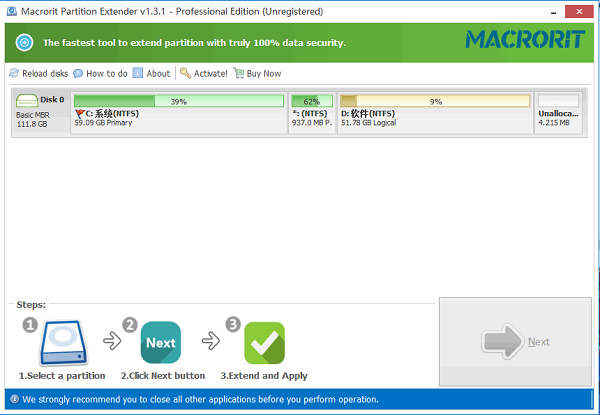Screen dimensions: 600x415
Task: Click the unallocated space empty bar
Action: pyautogui.click(x=558, y=101)
